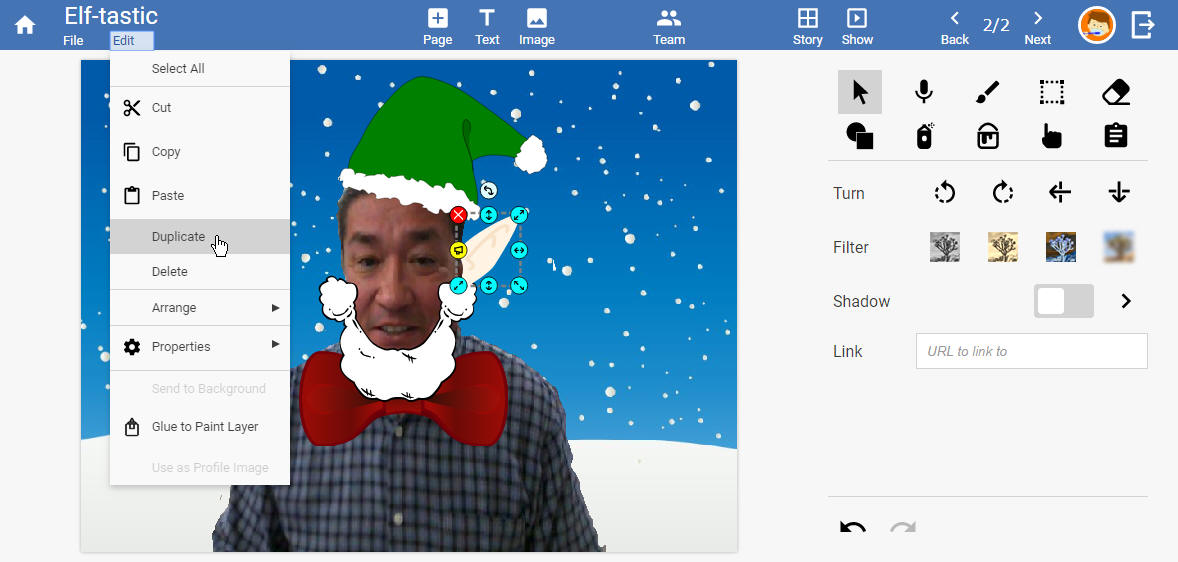Flip object horizontally
Image resolution: width=1178 pixels, height=562 pixels.
[x=1060, y=193]
